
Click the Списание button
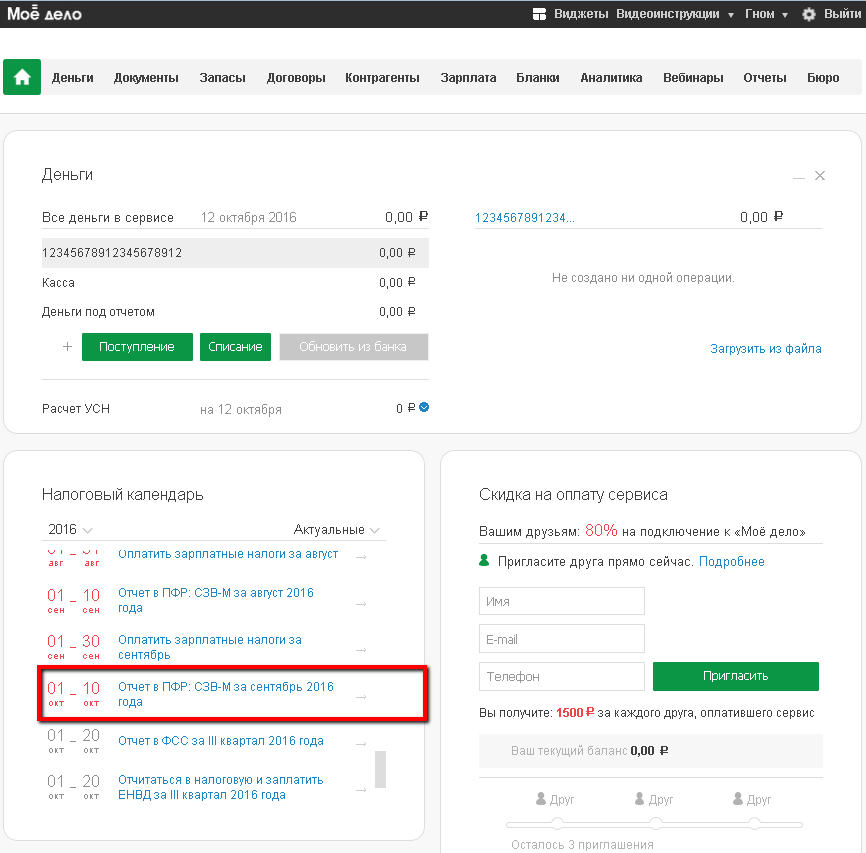click(x=235, y=347)
